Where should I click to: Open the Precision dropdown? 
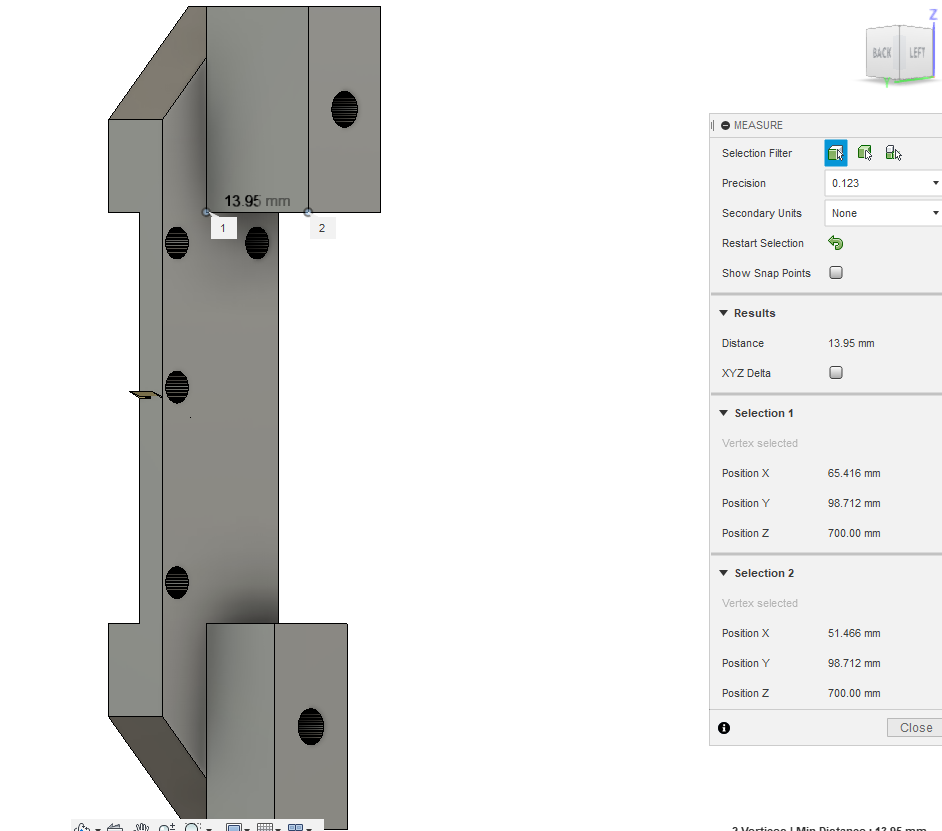click(x=884, y=183)
